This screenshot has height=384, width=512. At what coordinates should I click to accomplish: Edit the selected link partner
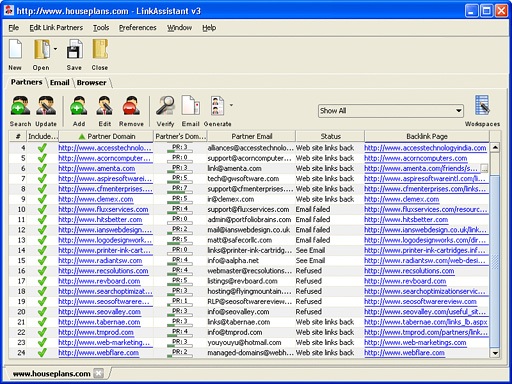(x=104, y=111)
